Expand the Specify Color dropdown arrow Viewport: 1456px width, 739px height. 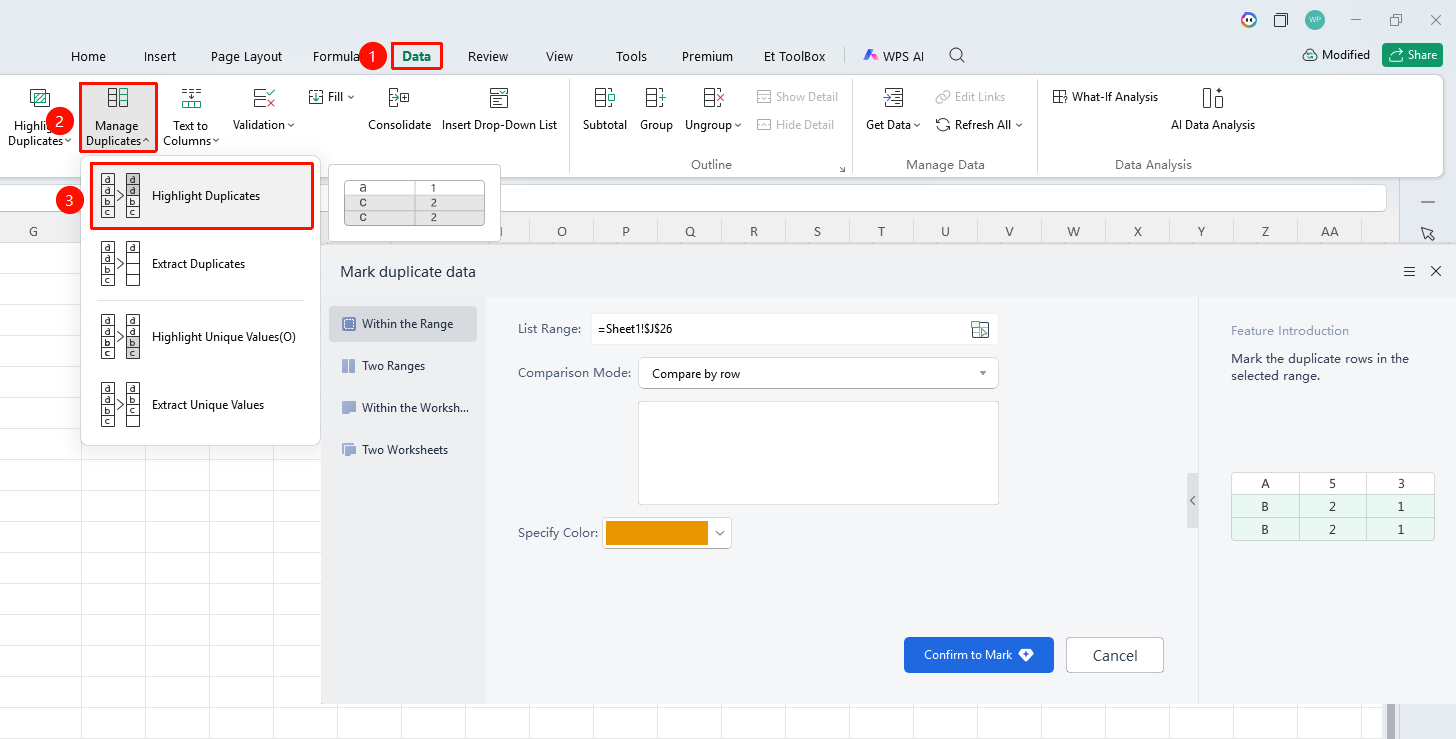point(720,533)
